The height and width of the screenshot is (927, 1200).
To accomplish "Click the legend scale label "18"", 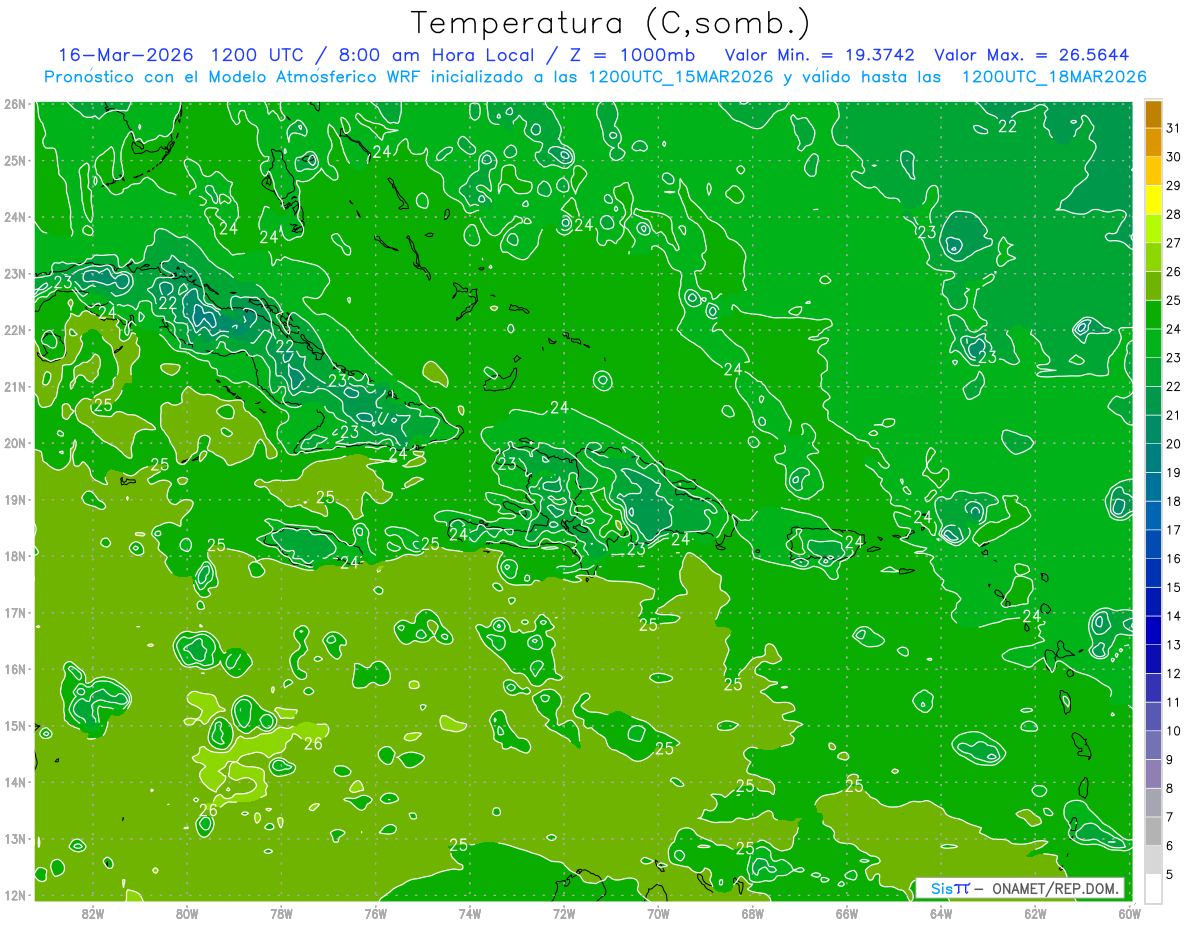I will (1173, 502).
